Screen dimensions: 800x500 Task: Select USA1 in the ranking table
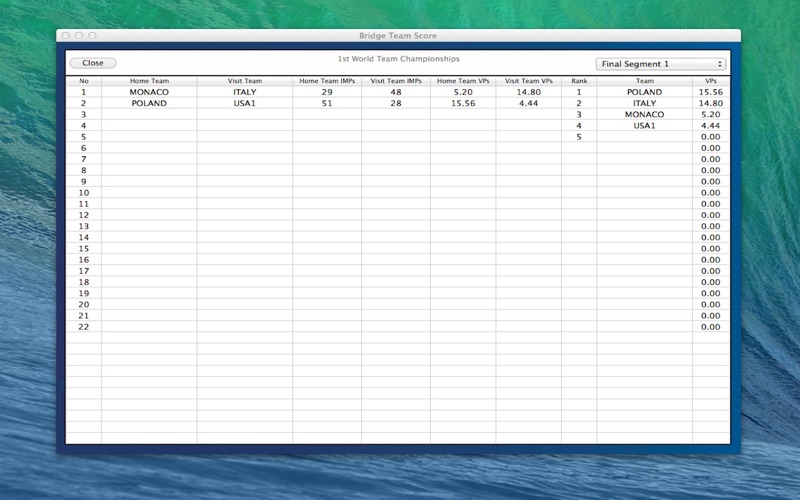[644, 126]
